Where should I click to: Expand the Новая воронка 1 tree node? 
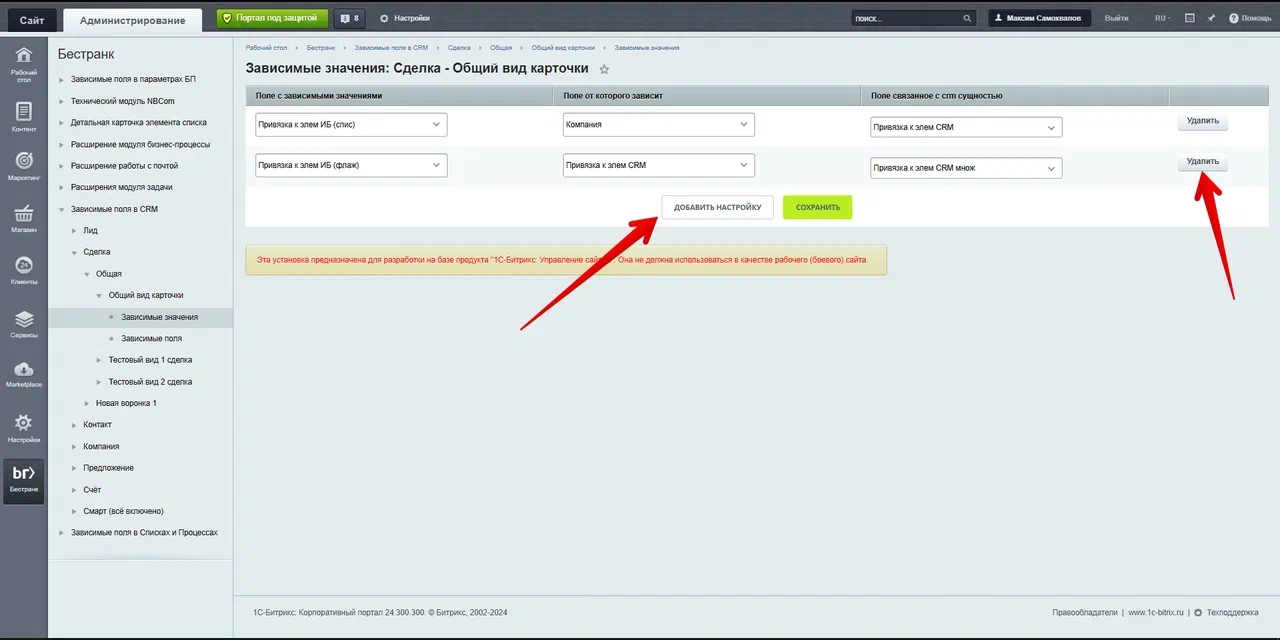coord(87,403)
